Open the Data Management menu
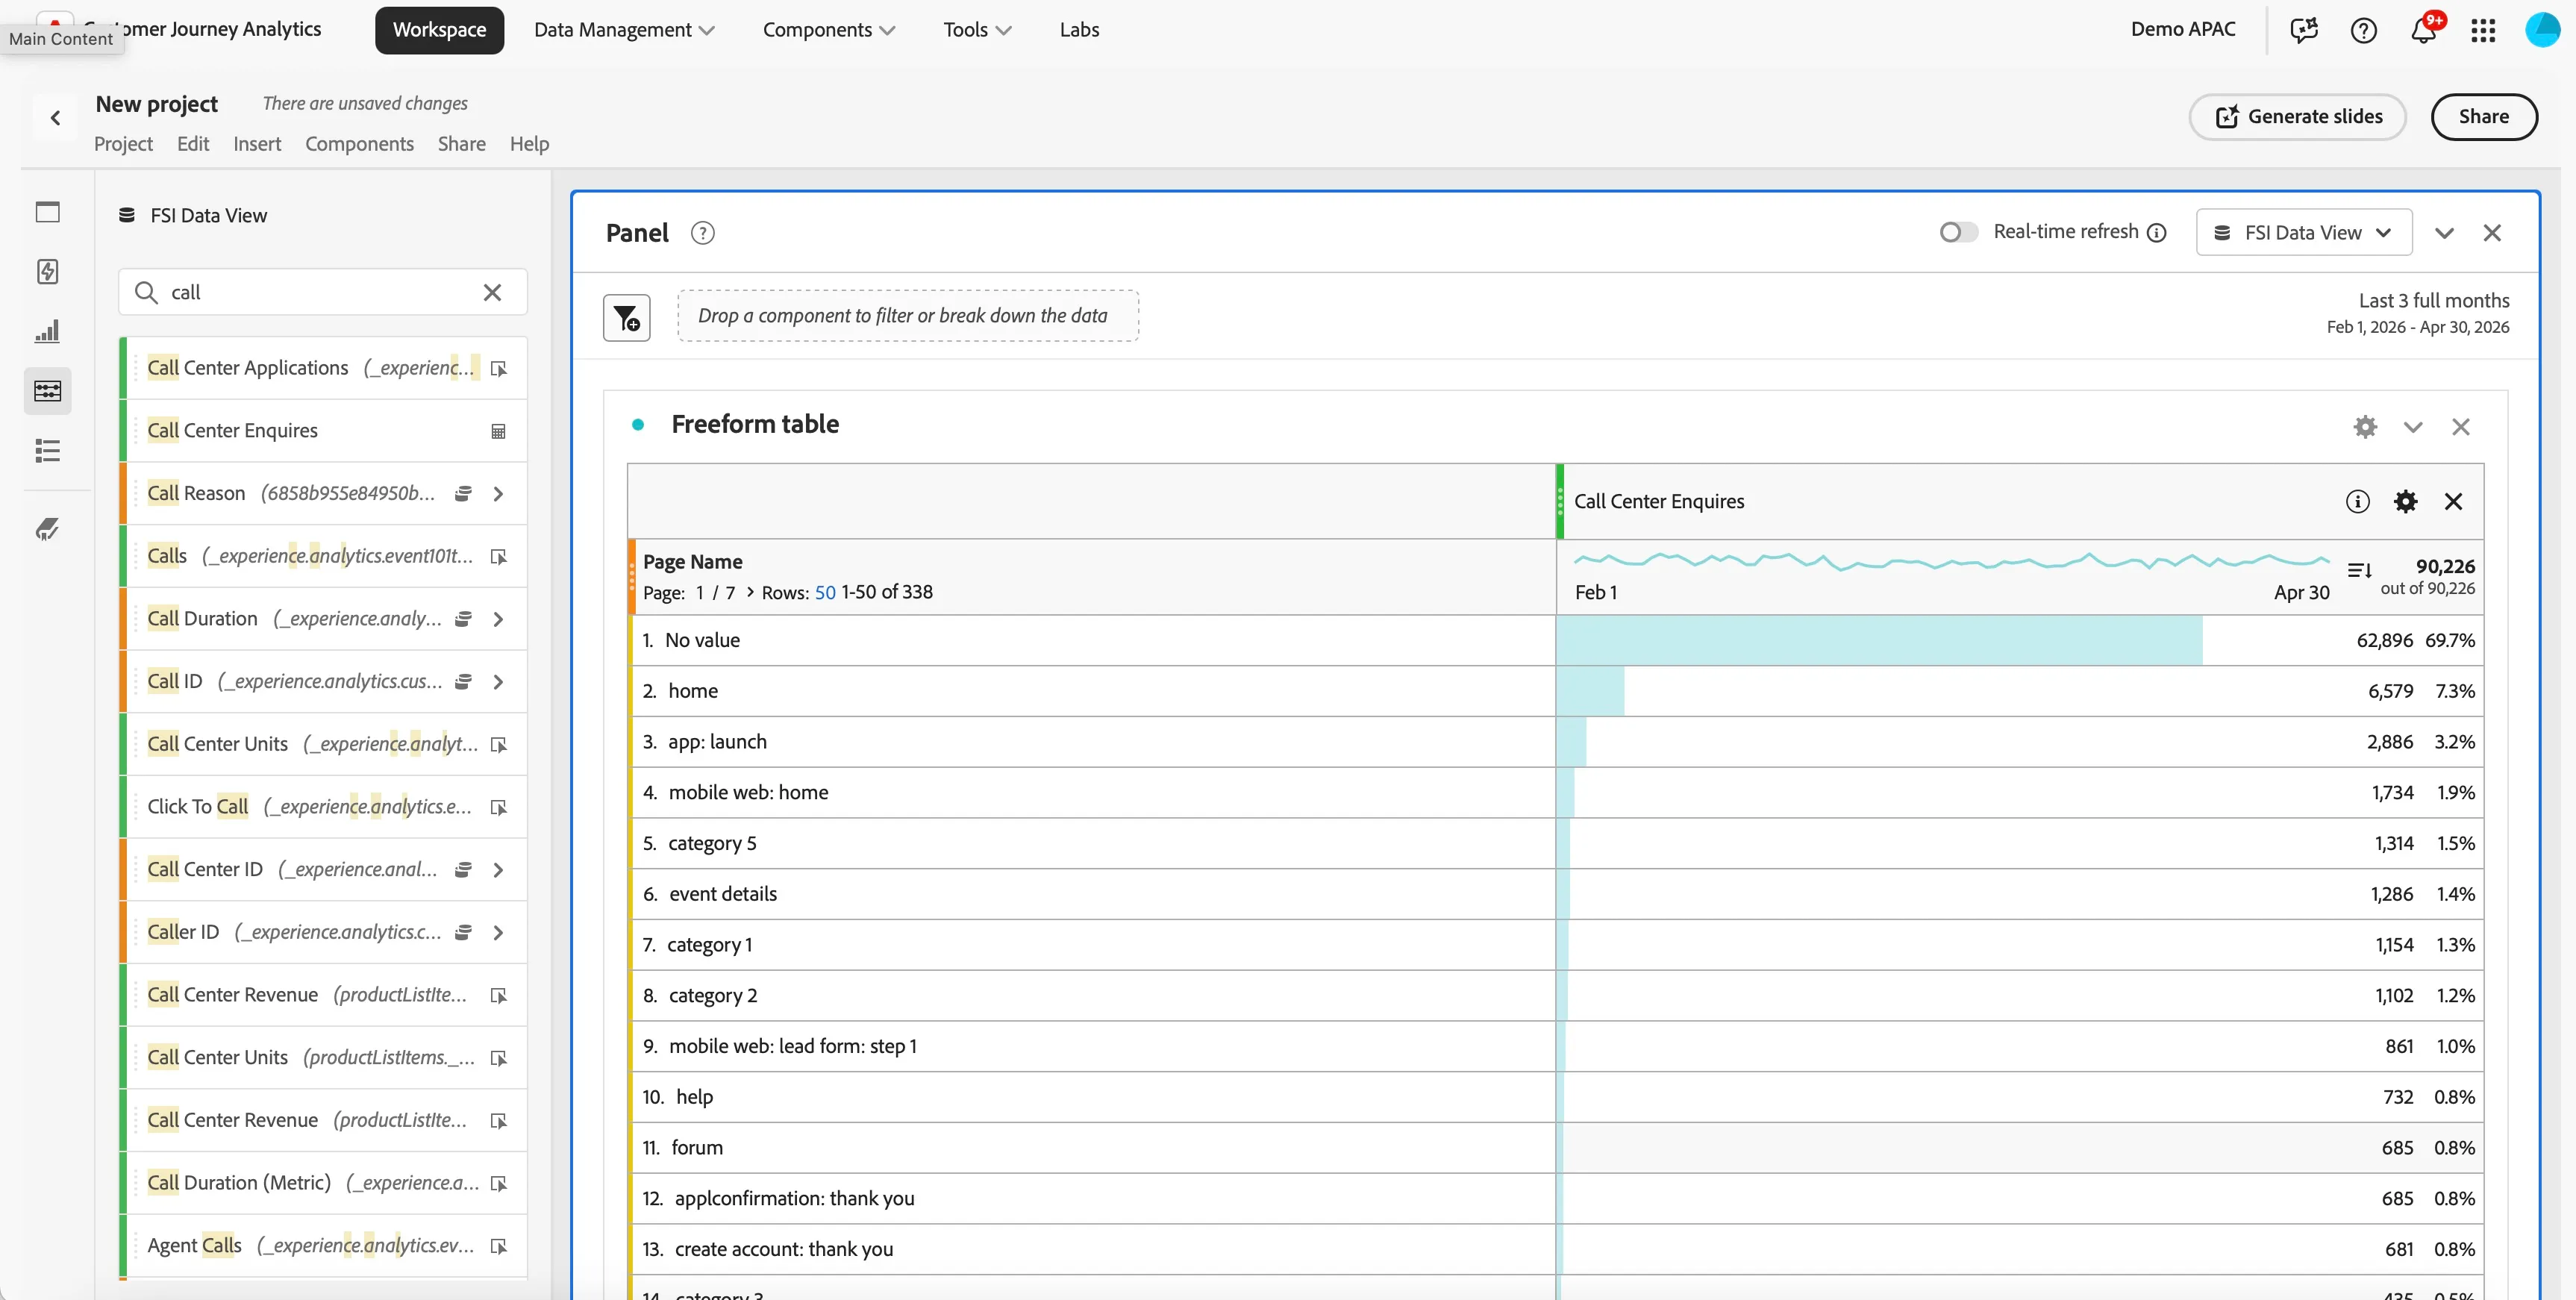This screenshot has height=1300, width=2576. pos(624,30)
